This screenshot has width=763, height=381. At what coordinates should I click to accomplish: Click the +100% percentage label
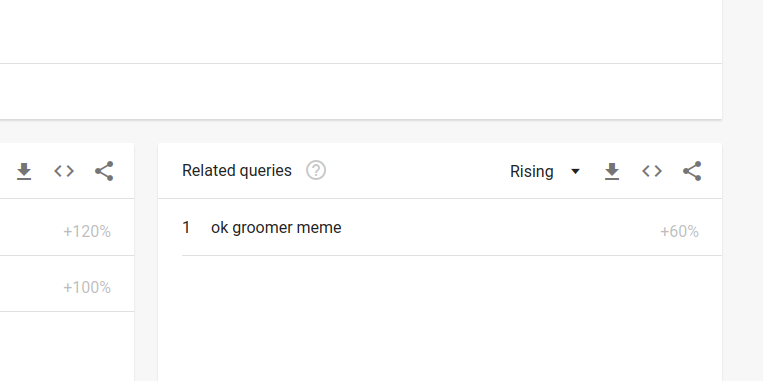(x=87, y=288)
